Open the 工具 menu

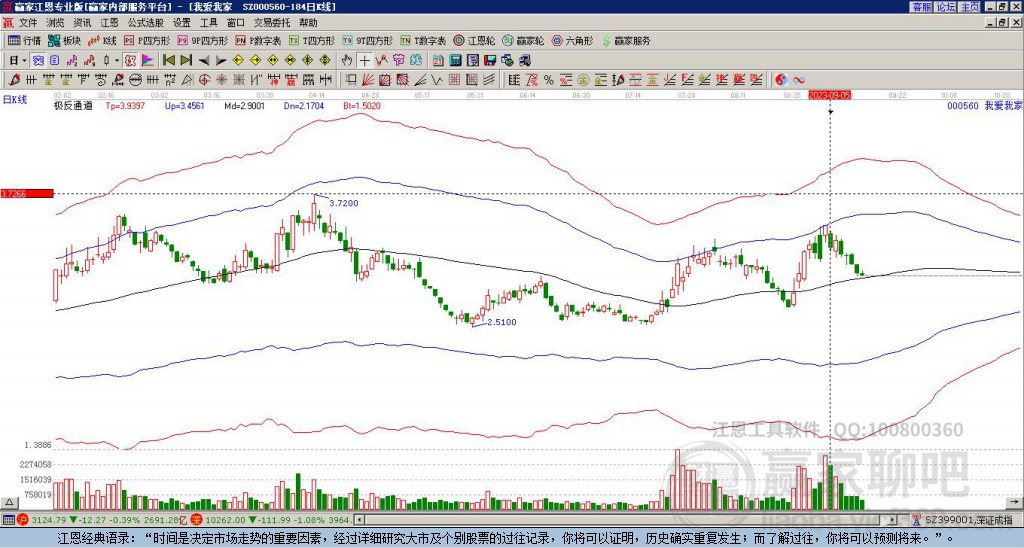tap(209, 23)
